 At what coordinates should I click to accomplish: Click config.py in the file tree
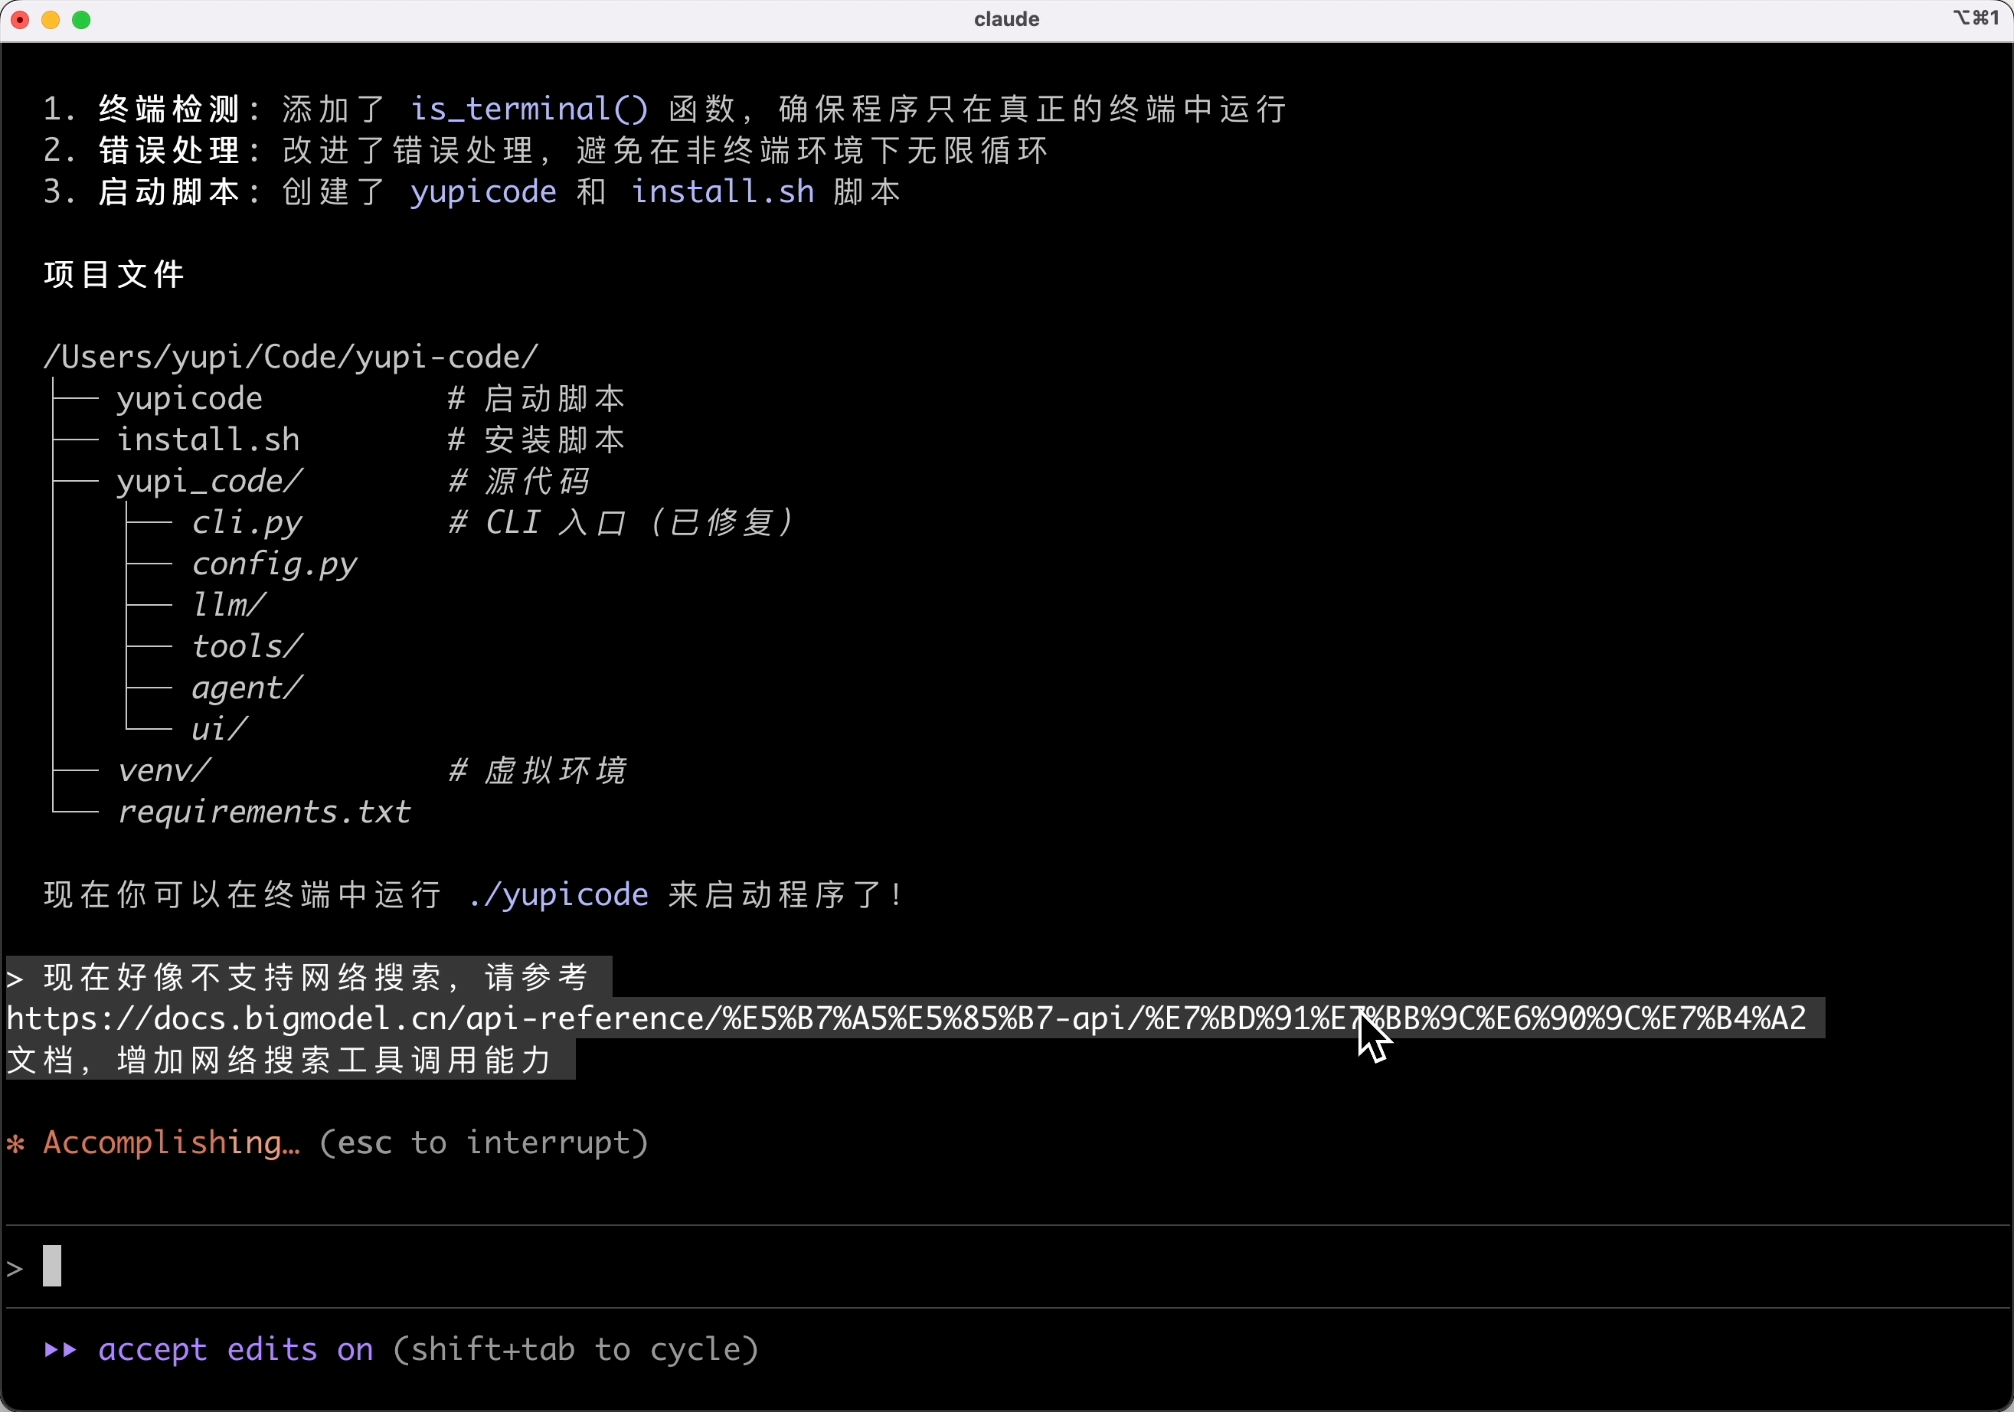tap(274, 564)
